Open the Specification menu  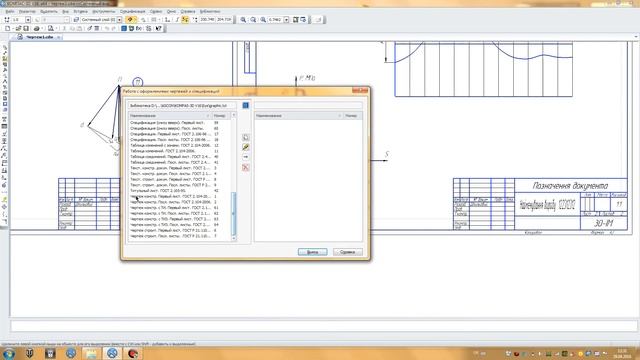pos(133,11)
